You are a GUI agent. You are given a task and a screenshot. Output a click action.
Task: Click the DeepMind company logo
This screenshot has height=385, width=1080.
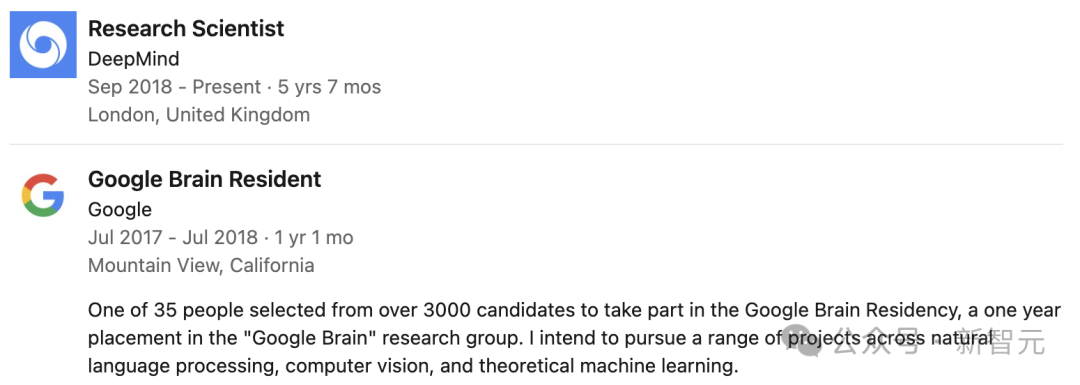pyautogui.click(x=43, y=44)
